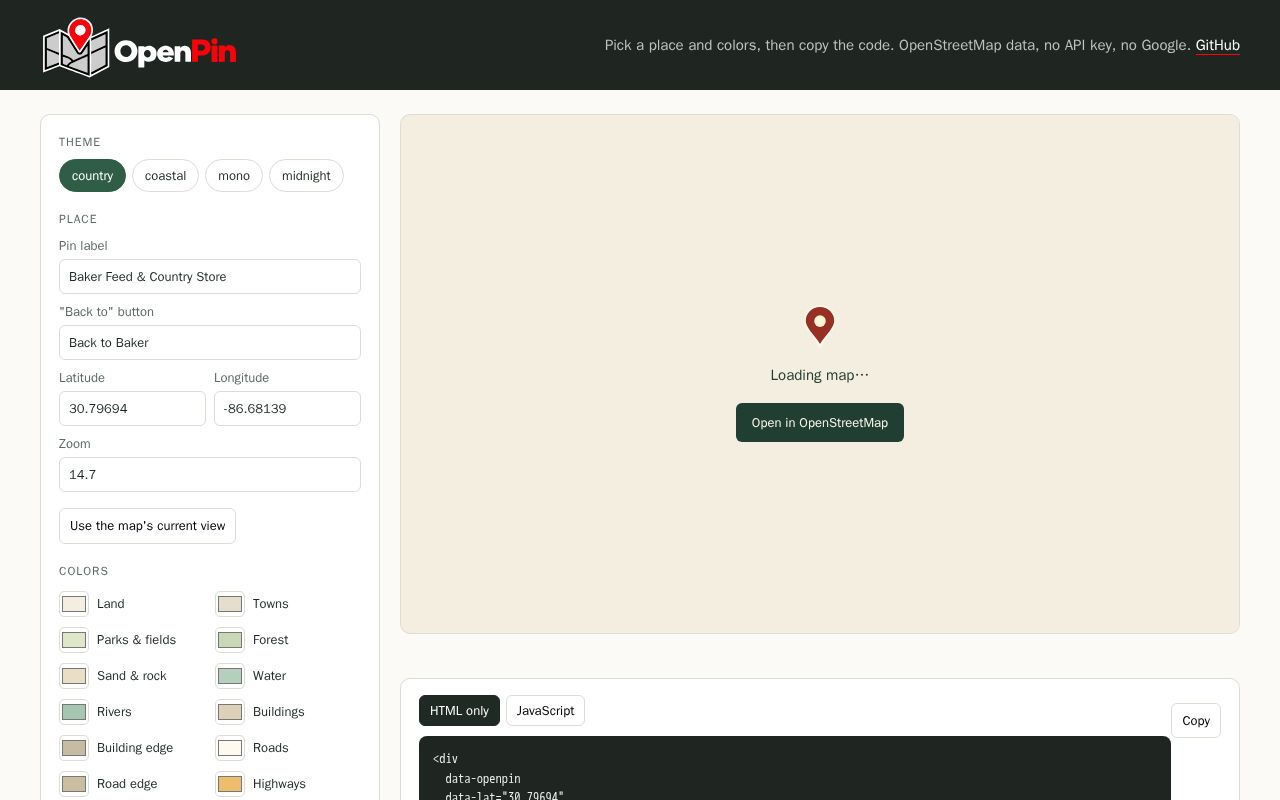Click the red map pin marker

coord(820,325)
